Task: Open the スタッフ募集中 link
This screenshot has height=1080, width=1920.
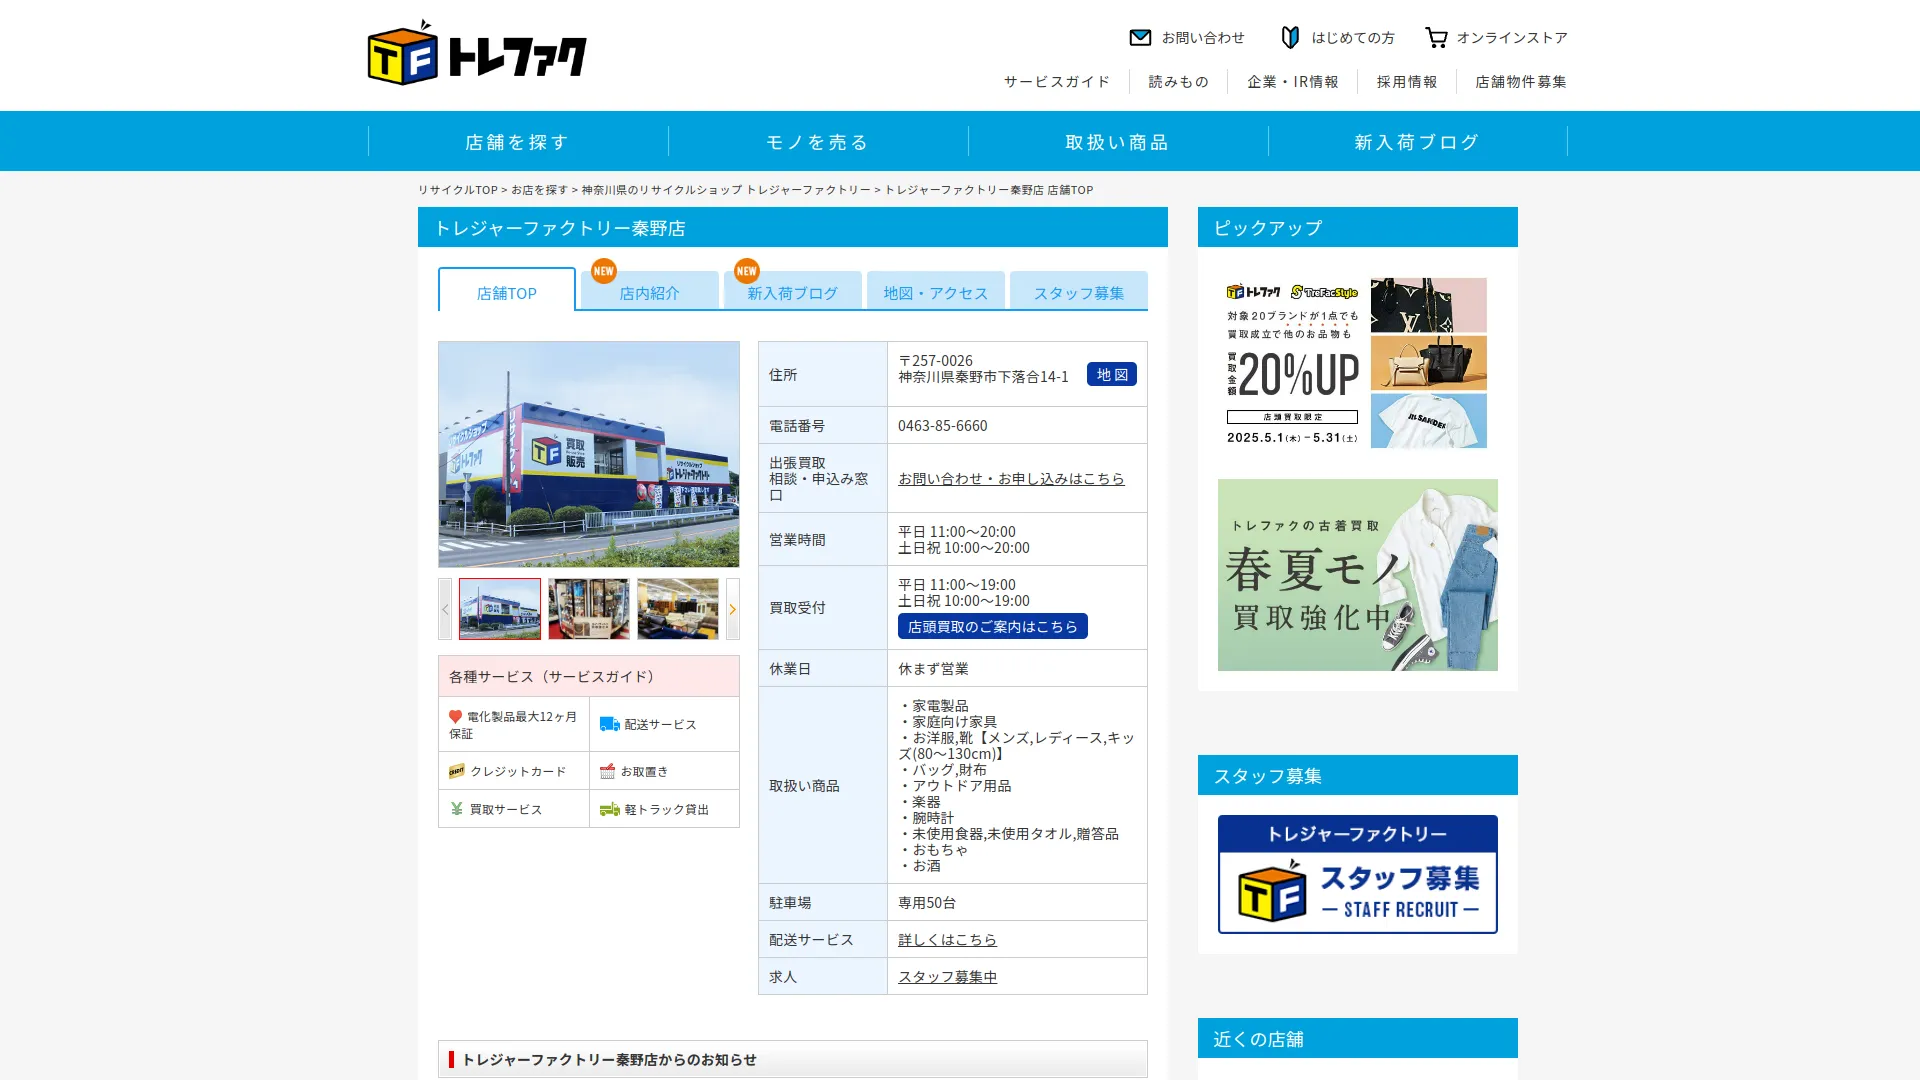Action: [947, 976]
